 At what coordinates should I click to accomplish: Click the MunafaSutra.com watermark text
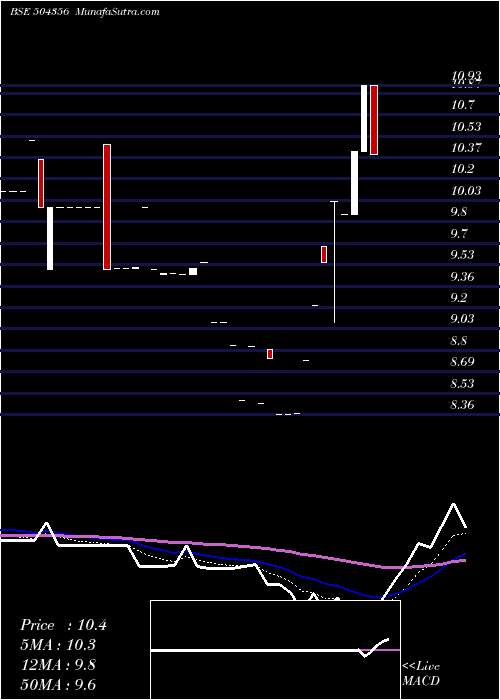(x=117, y=12)
